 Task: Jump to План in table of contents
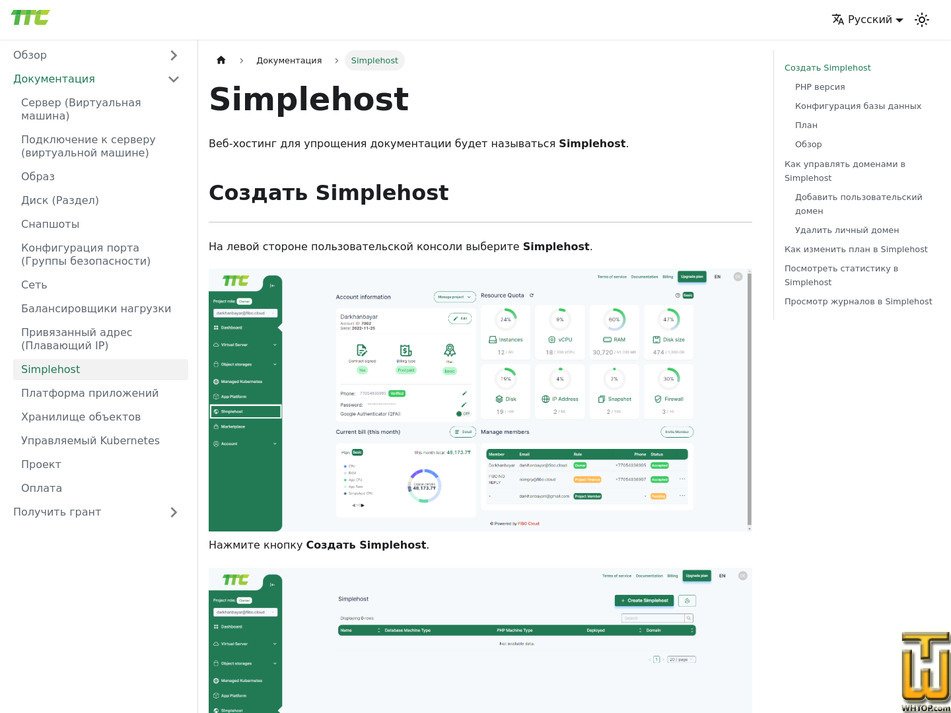pos(806,125)
